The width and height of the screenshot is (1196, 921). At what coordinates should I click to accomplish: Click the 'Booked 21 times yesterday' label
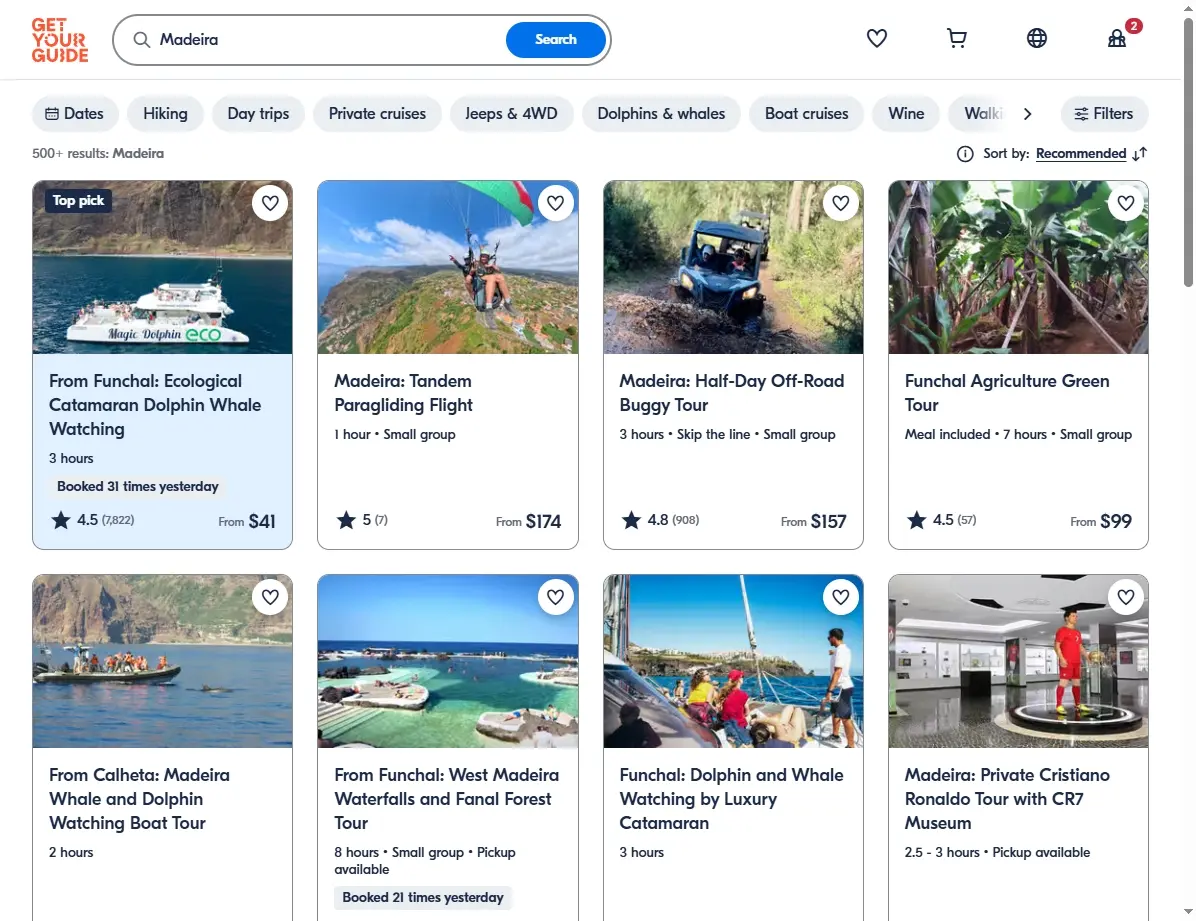423,898
